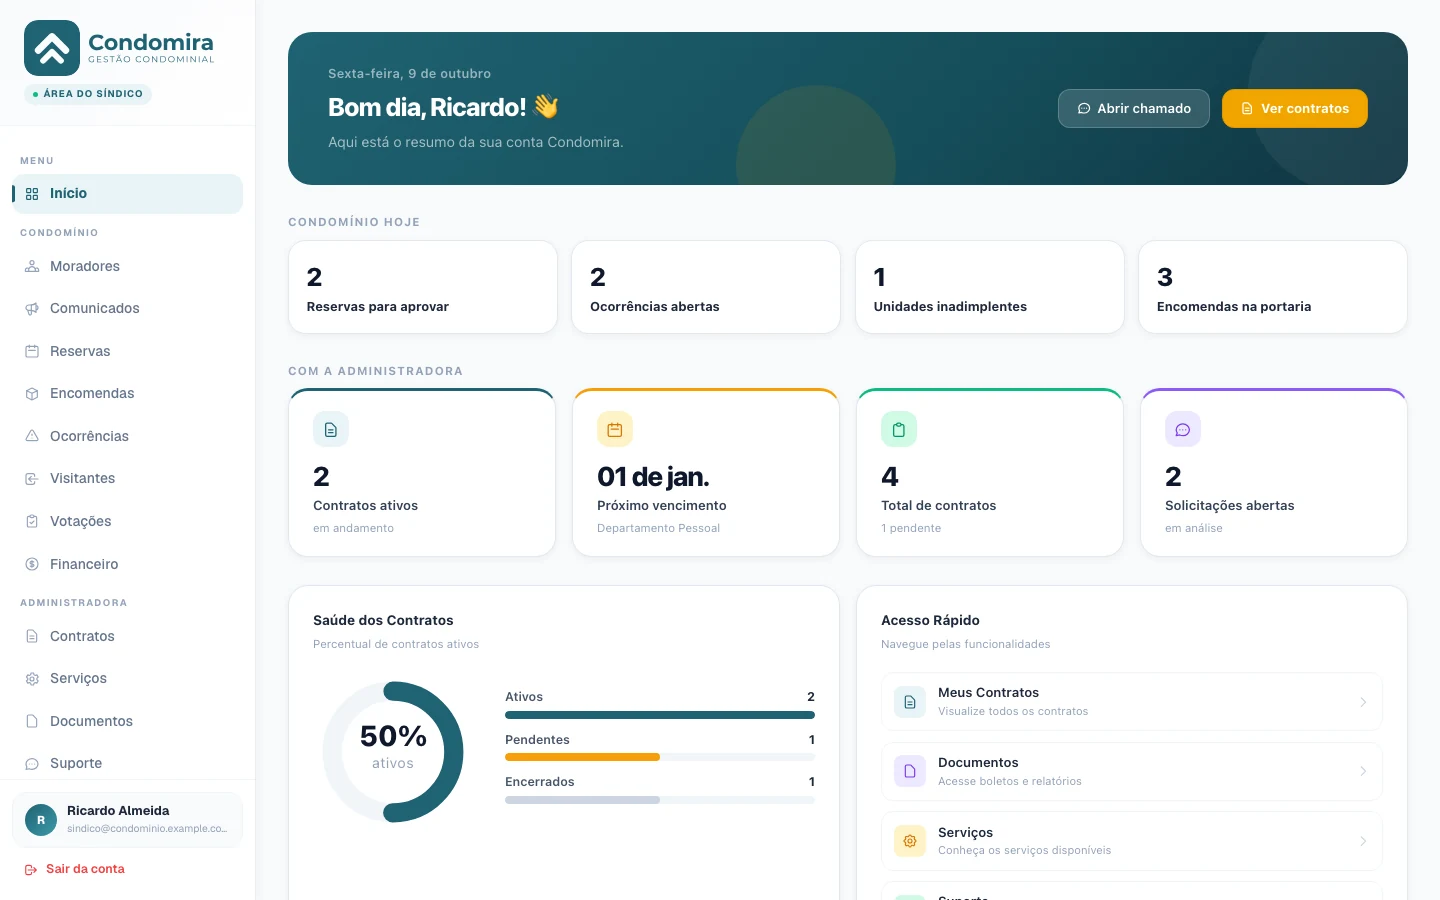Screen dimensions: 1440x900
Task: Open Documentos quick access chevron arrow
Action: click(x=1363, y=771)
